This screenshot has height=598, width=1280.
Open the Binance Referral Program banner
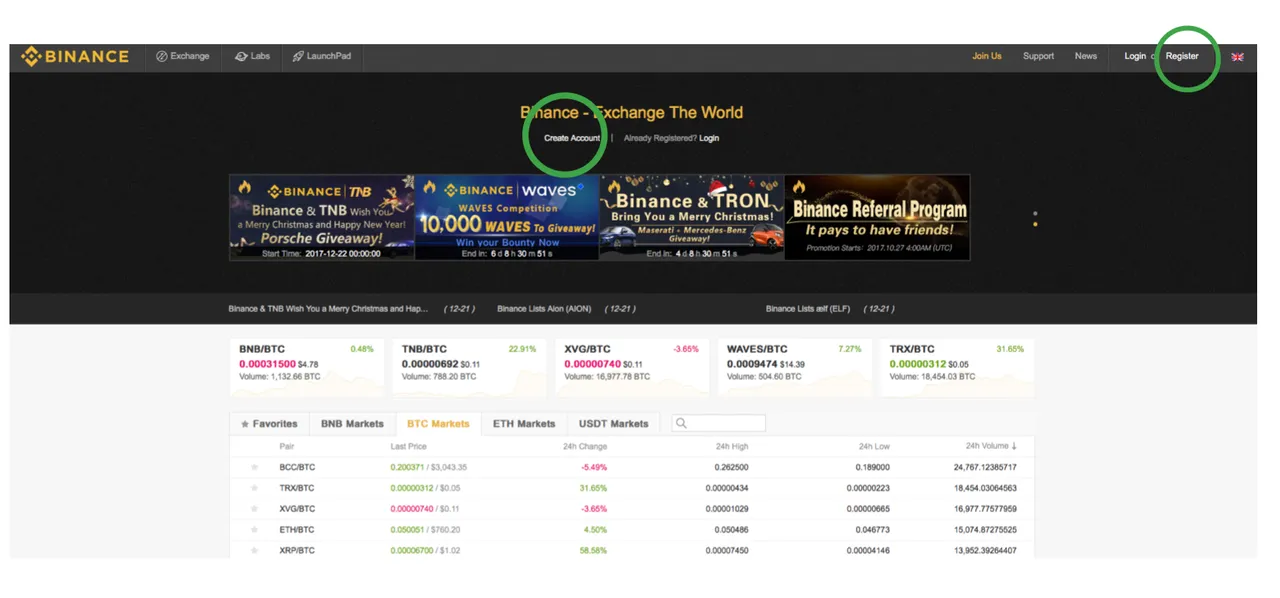877,218
